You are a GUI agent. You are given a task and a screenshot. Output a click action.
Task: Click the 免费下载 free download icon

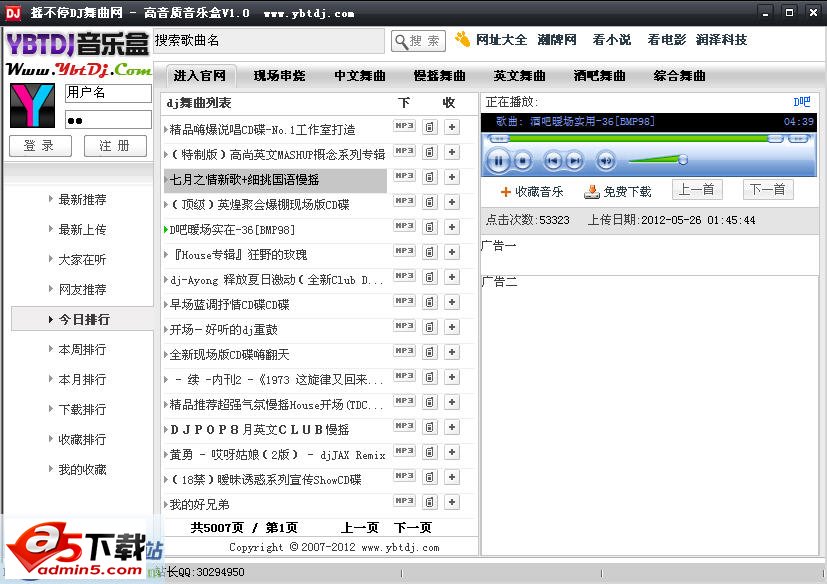(591, 190)
